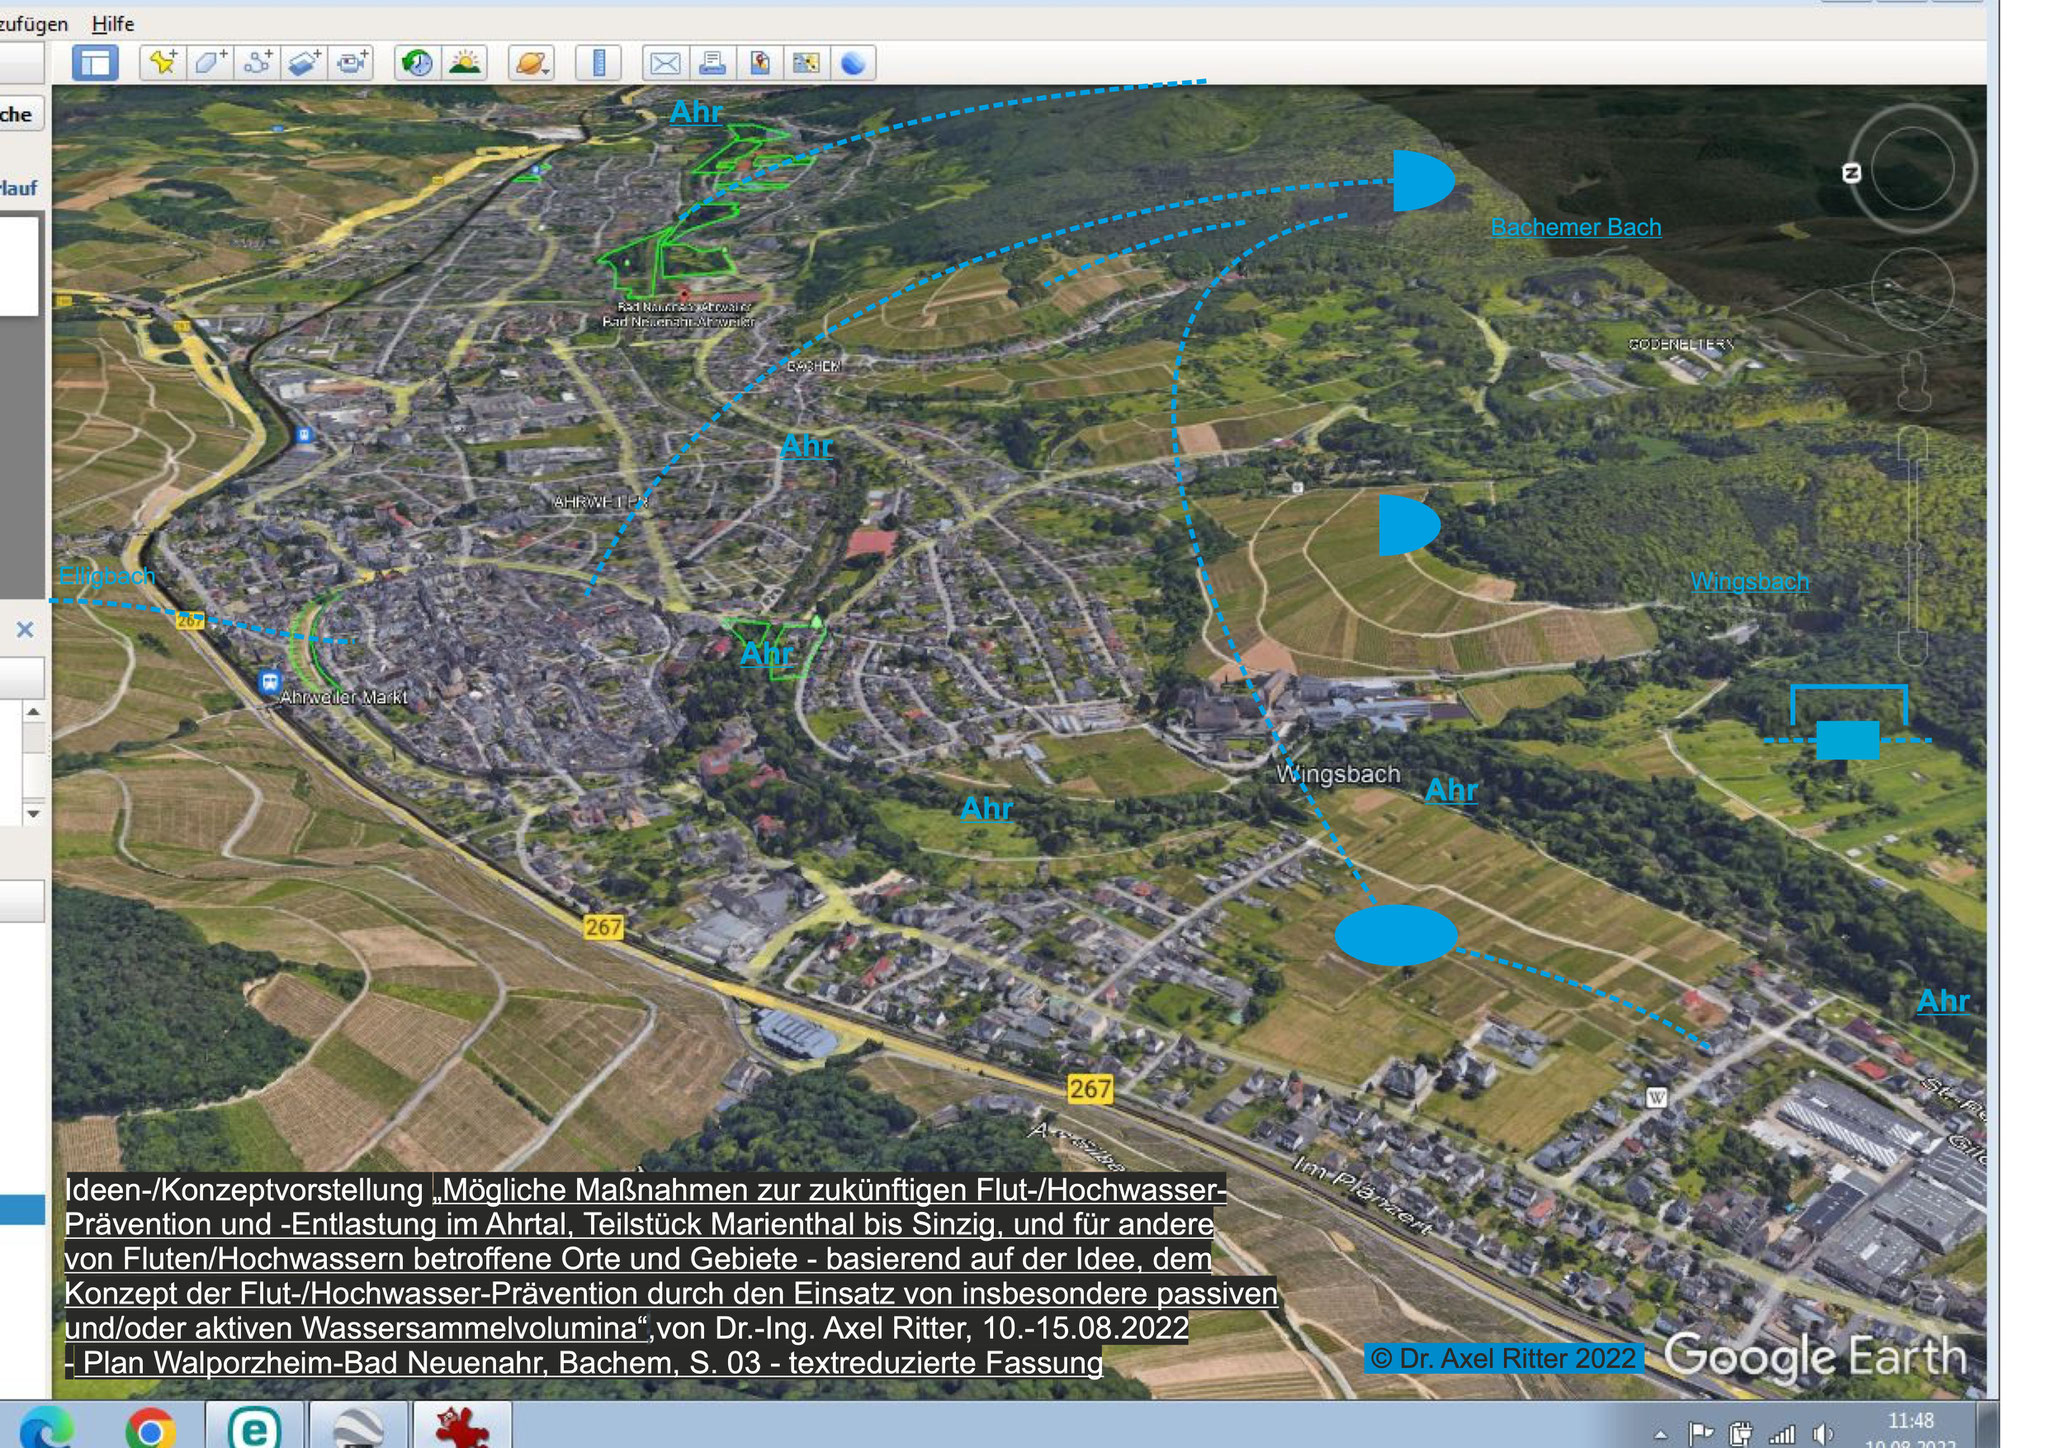The width and height of the screenshot is (2048, 1448).
Task: Show hidden tray icons arrow
Action: (1661, 1435)
